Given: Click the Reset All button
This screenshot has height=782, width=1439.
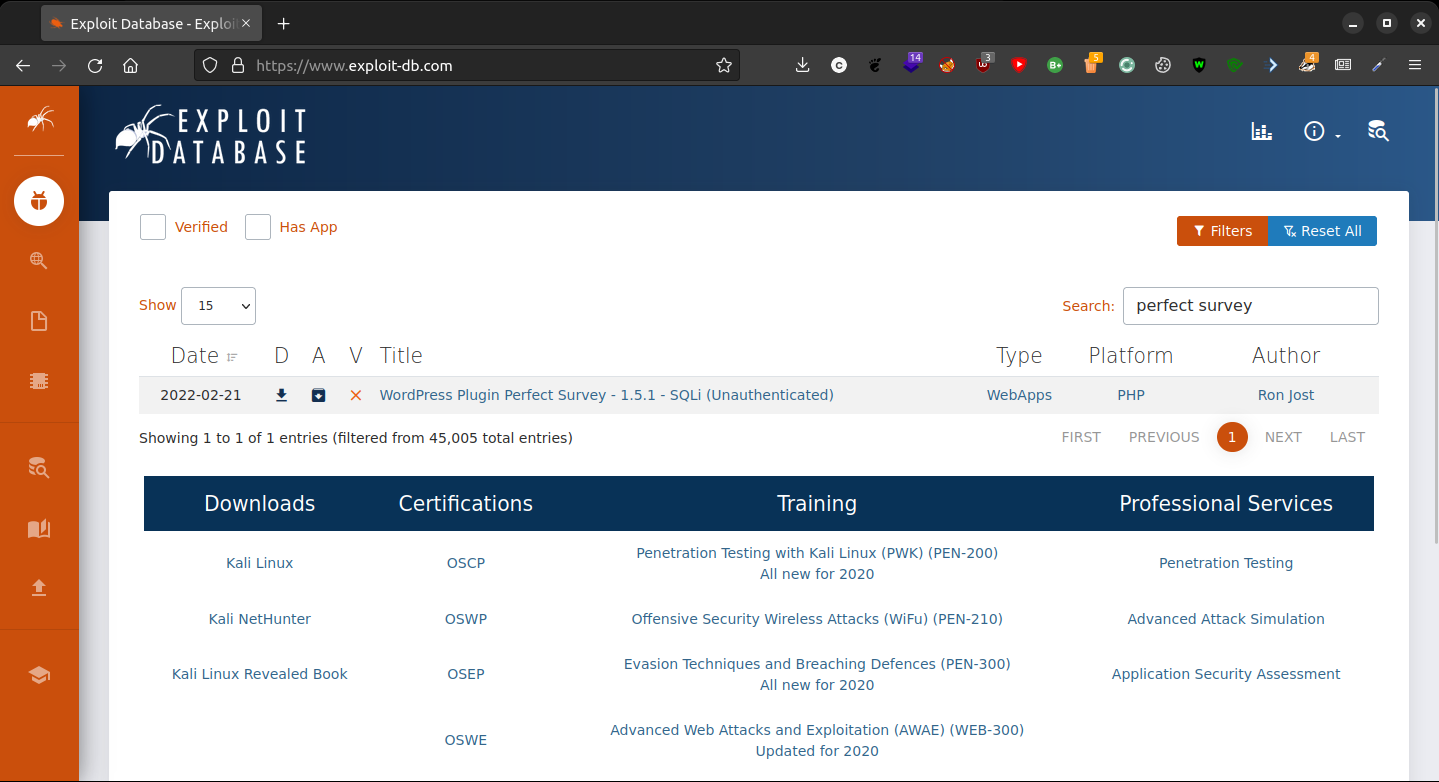Looking at the screenshot, I should click(x=1322, y=231).
